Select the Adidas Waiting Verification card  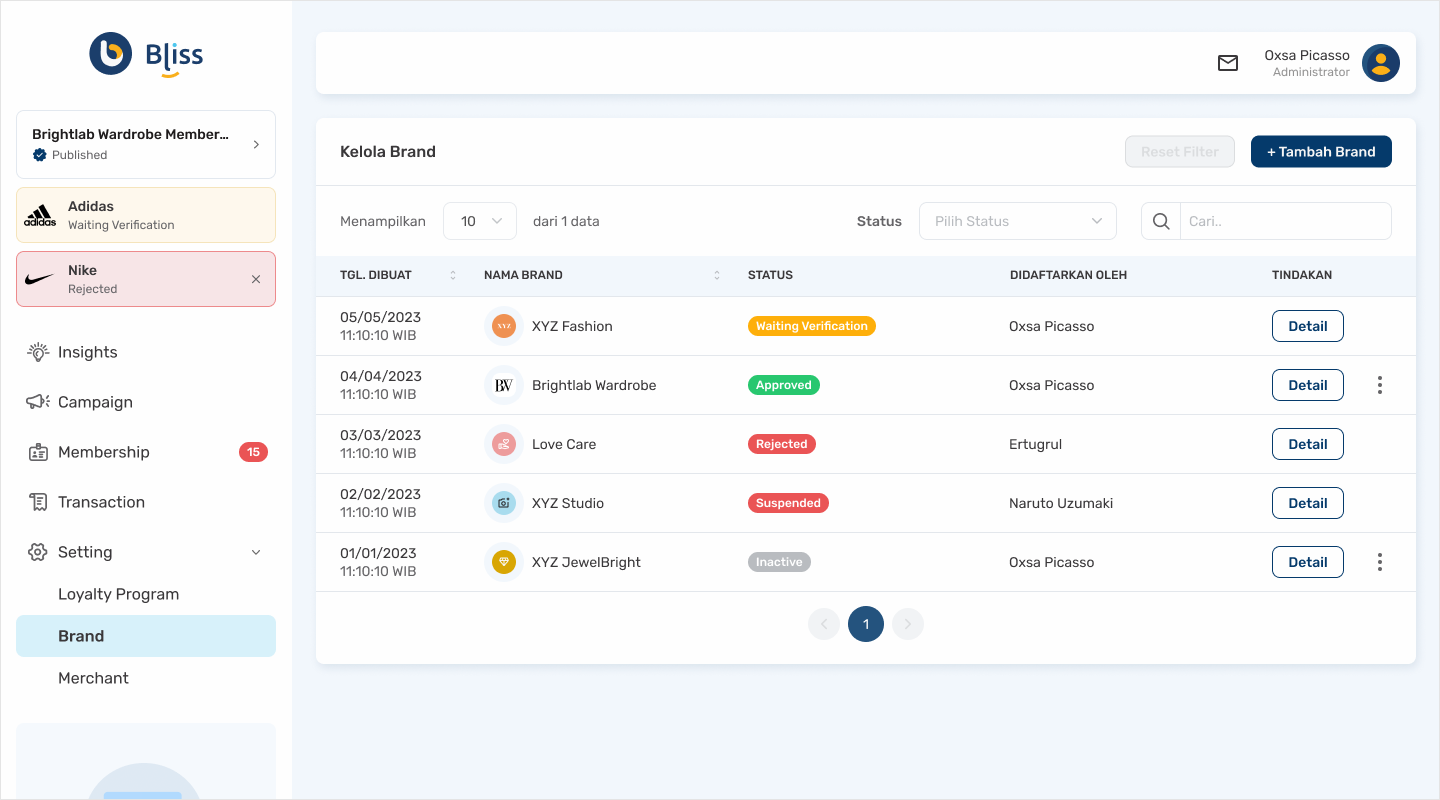(x=146, y=215)
